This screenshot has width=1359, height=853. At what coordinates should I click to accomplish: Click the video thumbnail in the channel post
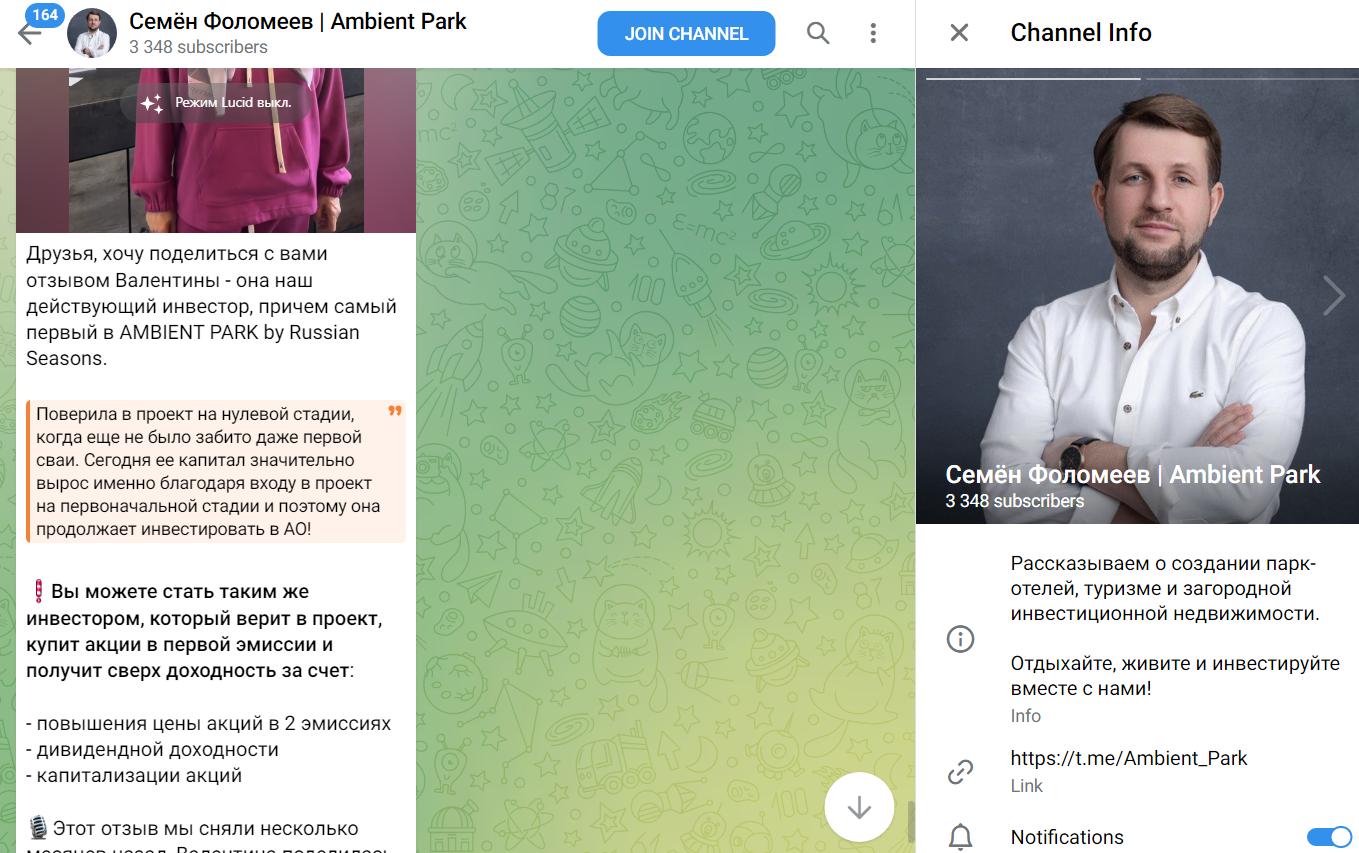click(216, 150)
